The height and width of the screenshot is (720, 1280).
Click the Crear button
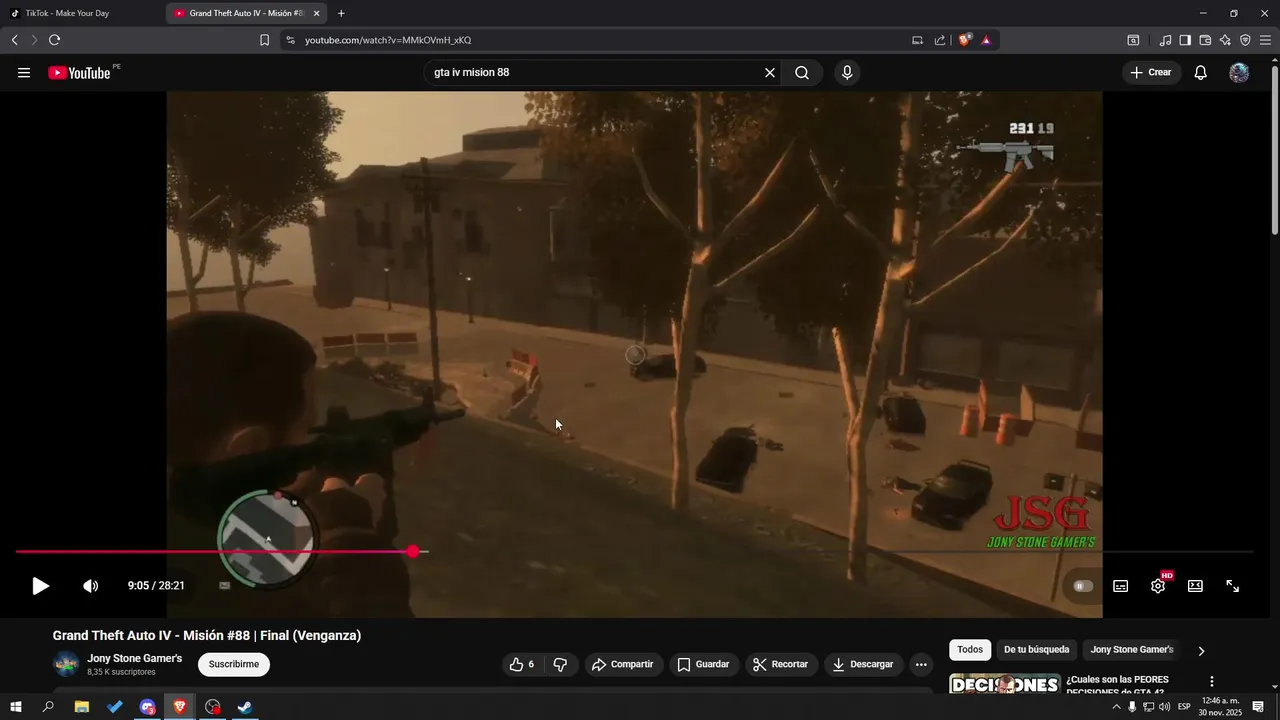(1151, 73)
